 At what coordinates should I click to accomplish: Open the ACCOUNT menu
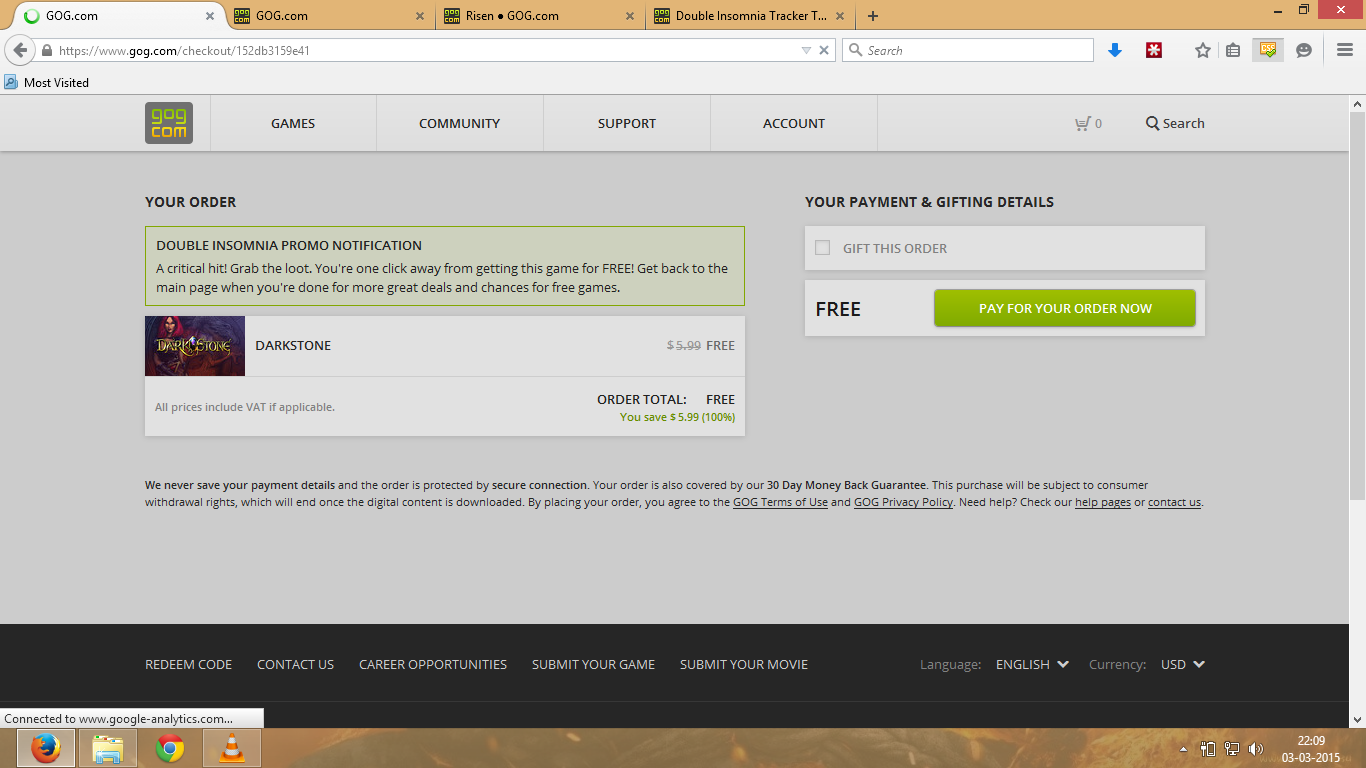tap(794, 123)
